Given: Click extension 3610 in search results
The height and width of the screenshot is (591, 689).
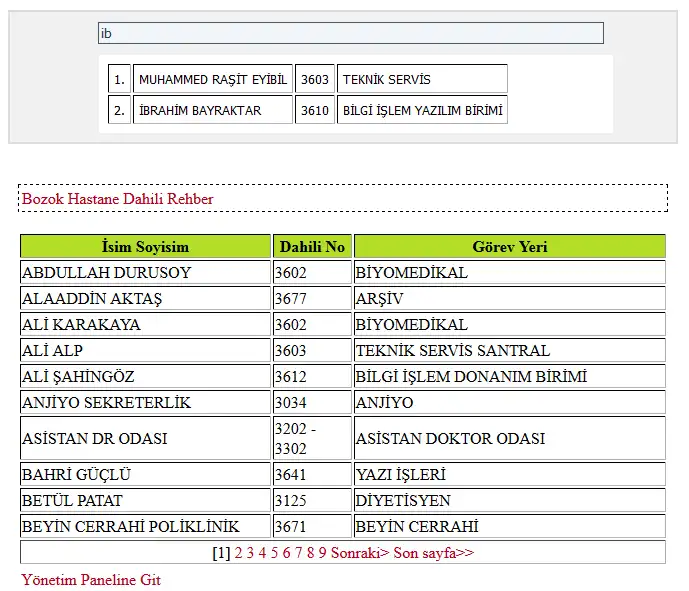Looking at the screenshot, I should (315, 110).
